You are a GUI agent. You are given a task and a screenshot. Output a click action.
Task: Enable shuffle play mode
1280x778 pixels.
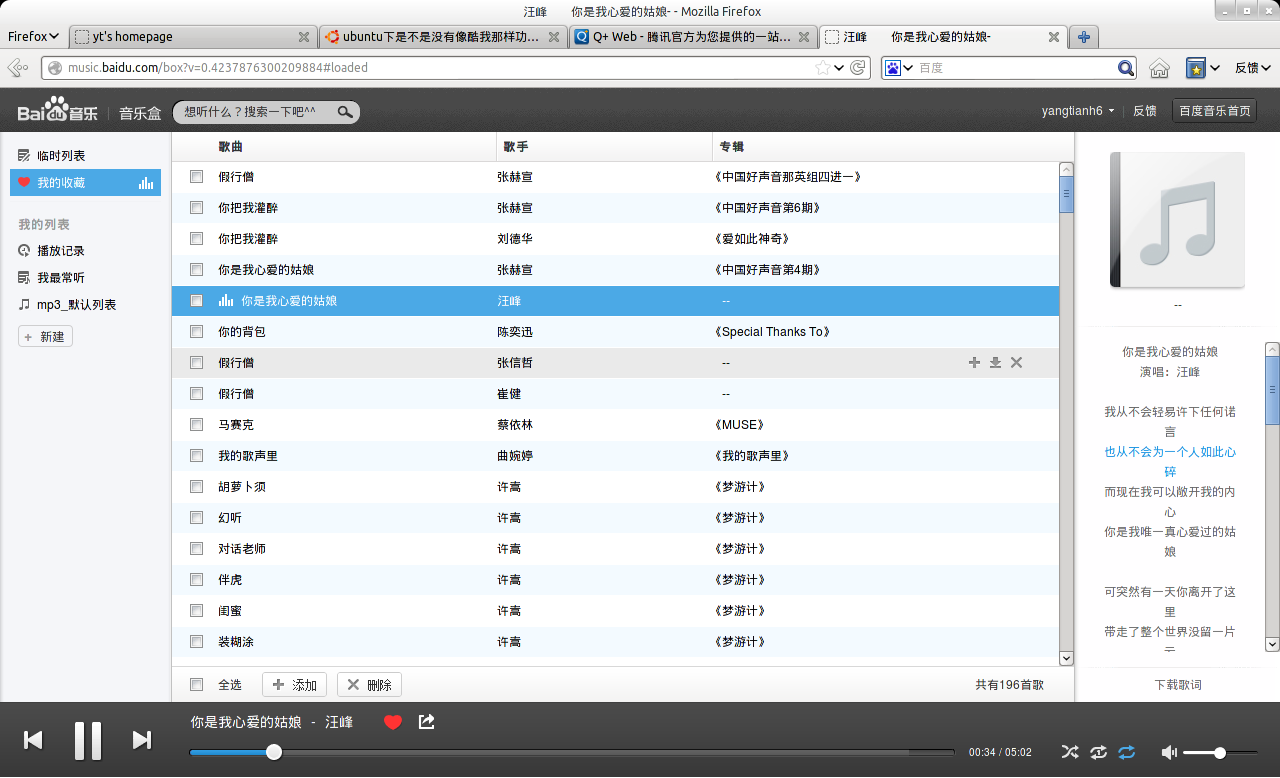pos(1070,752)
